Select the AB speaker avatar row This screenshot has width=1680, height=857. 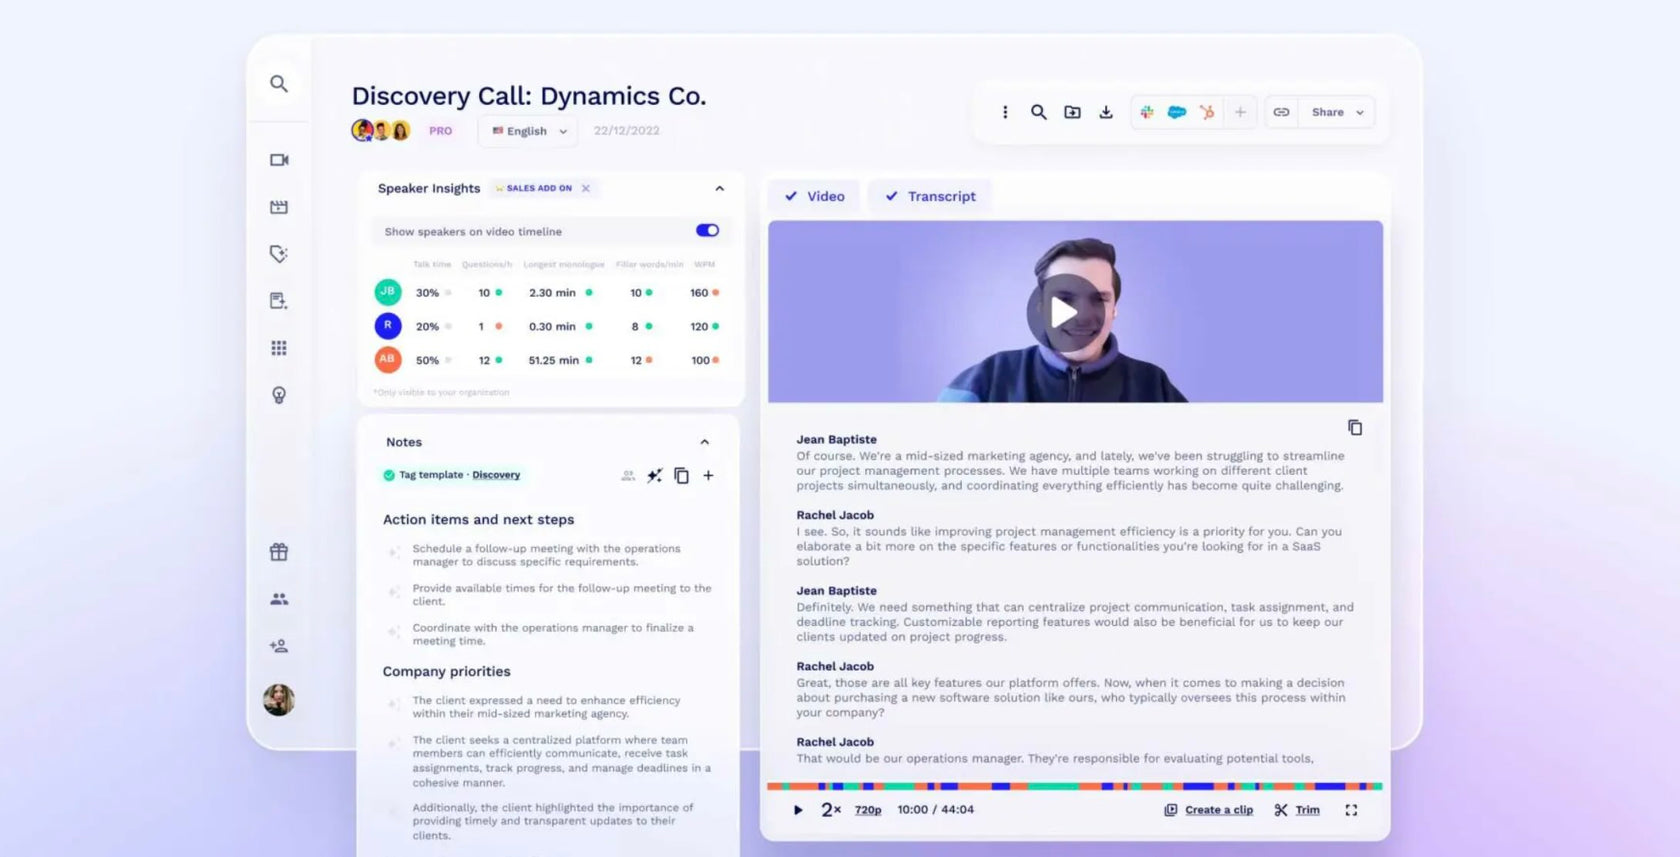tap(388, 359)
